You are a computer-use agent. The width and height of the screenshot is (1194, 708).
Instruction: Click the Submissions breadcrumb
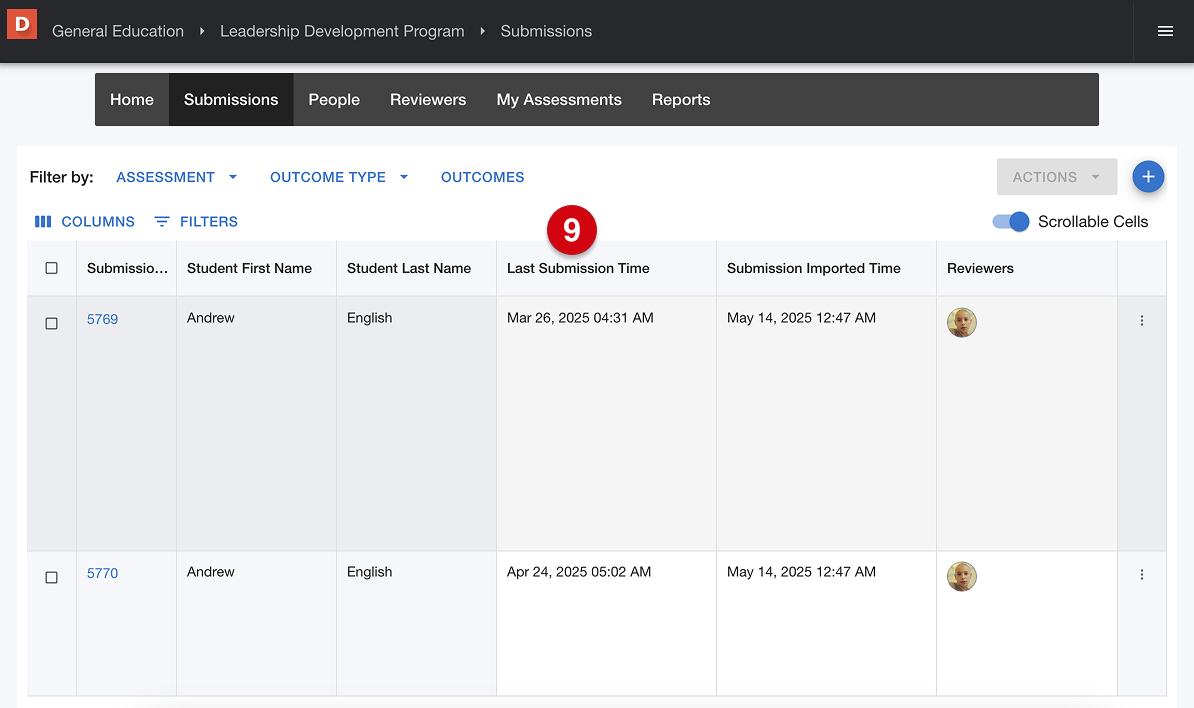546,31
